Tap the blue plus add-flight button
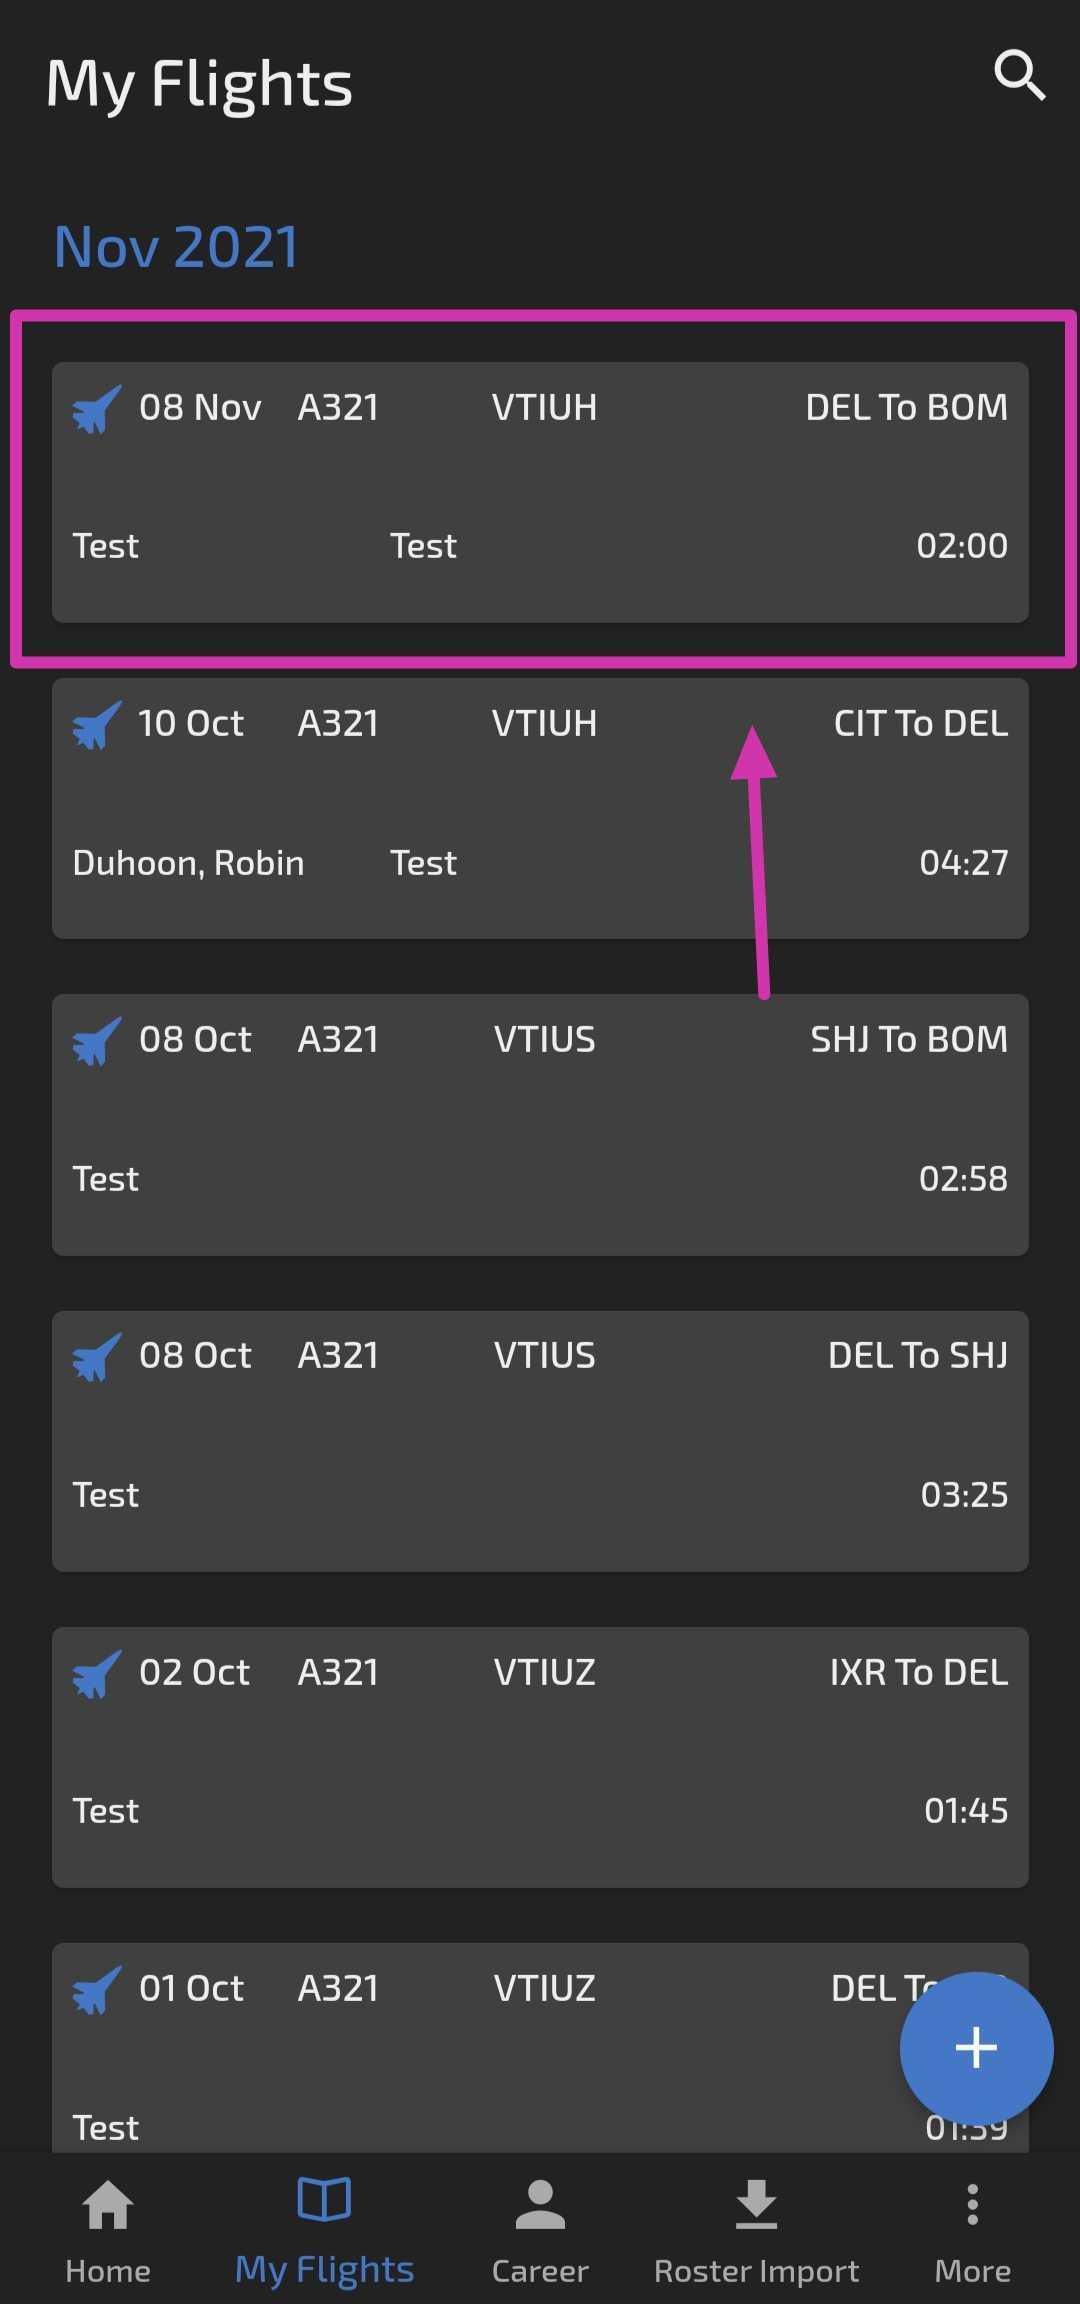This screenshot has height=2304, width=1080. 976,2048
